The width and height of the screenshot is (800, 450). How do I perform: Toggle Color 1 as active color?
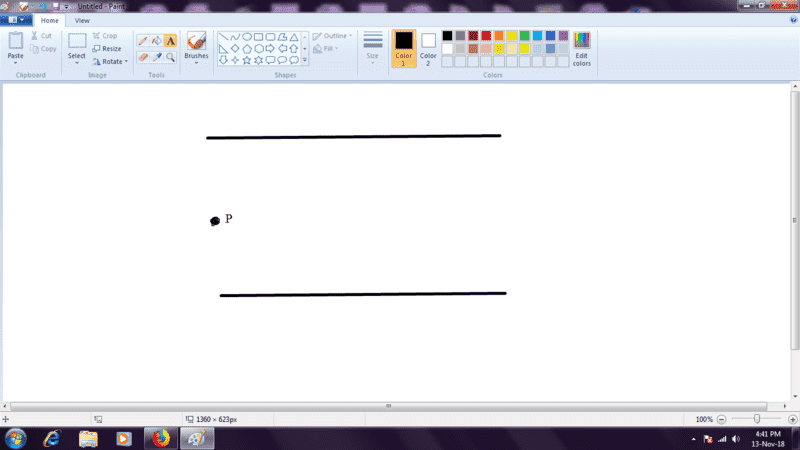point(403,47)
